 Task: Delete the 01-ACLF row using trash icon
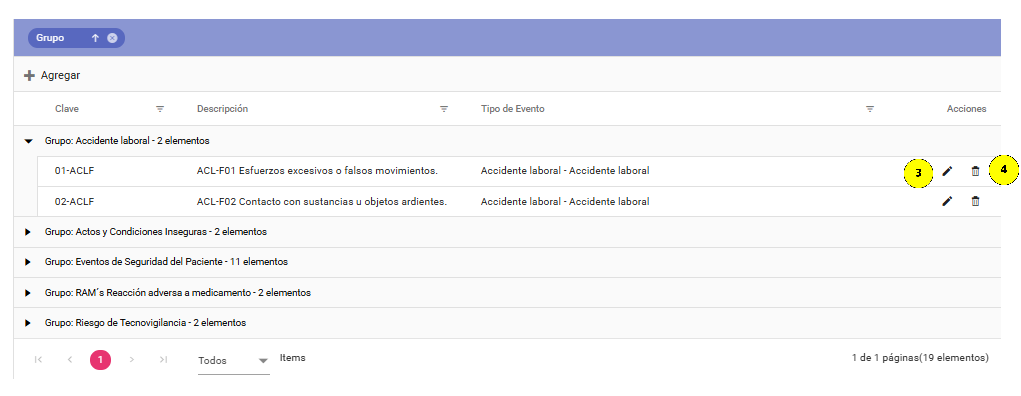(x=975, y=171)
